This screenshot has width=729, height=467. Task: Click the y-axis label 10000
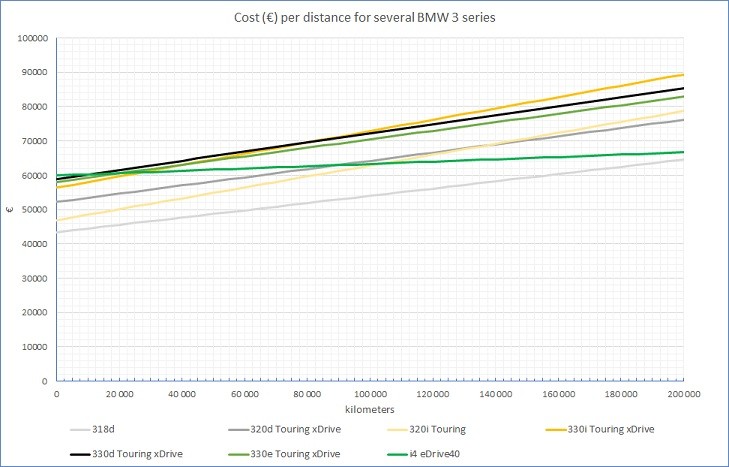coord(34,347)
